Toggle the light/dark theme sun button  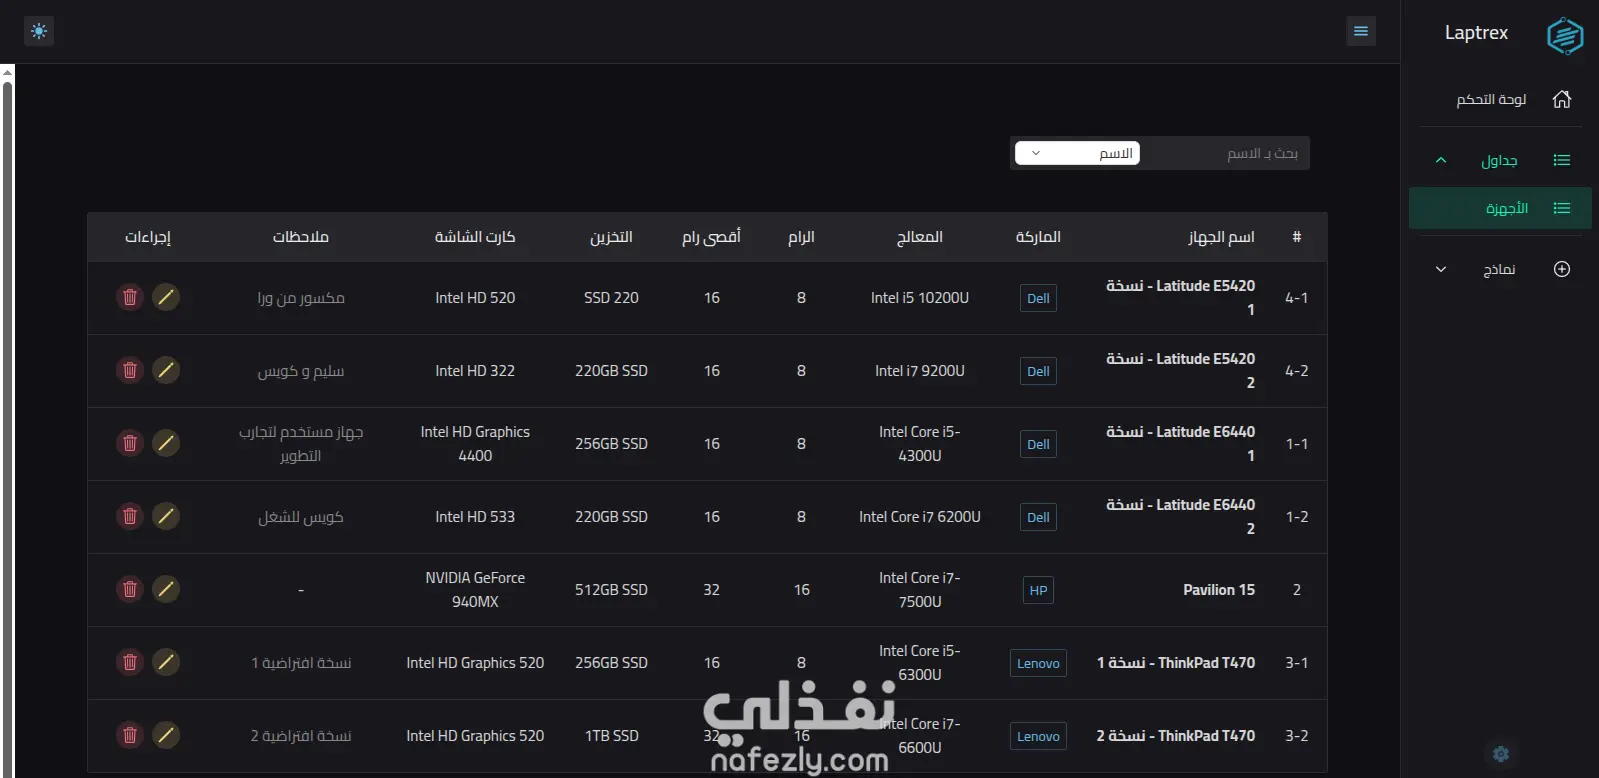39,31
